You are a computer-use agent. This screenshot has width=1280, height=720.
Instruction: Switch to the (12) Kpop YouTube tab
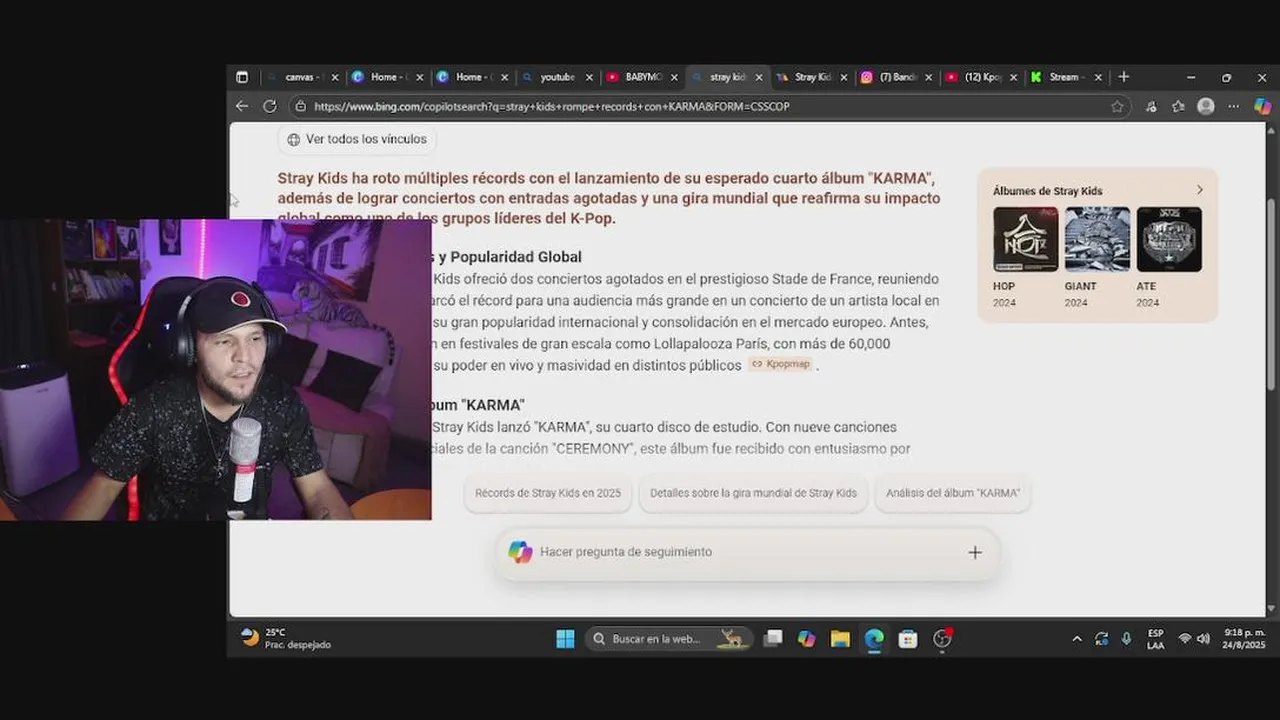981,77
